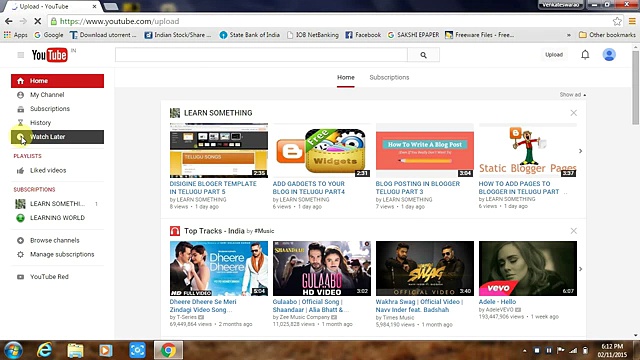The height and width of the screenshot is (360, 640).
Task: Open Top Tracks - India shelf title
Action: (x=214, y=231)
